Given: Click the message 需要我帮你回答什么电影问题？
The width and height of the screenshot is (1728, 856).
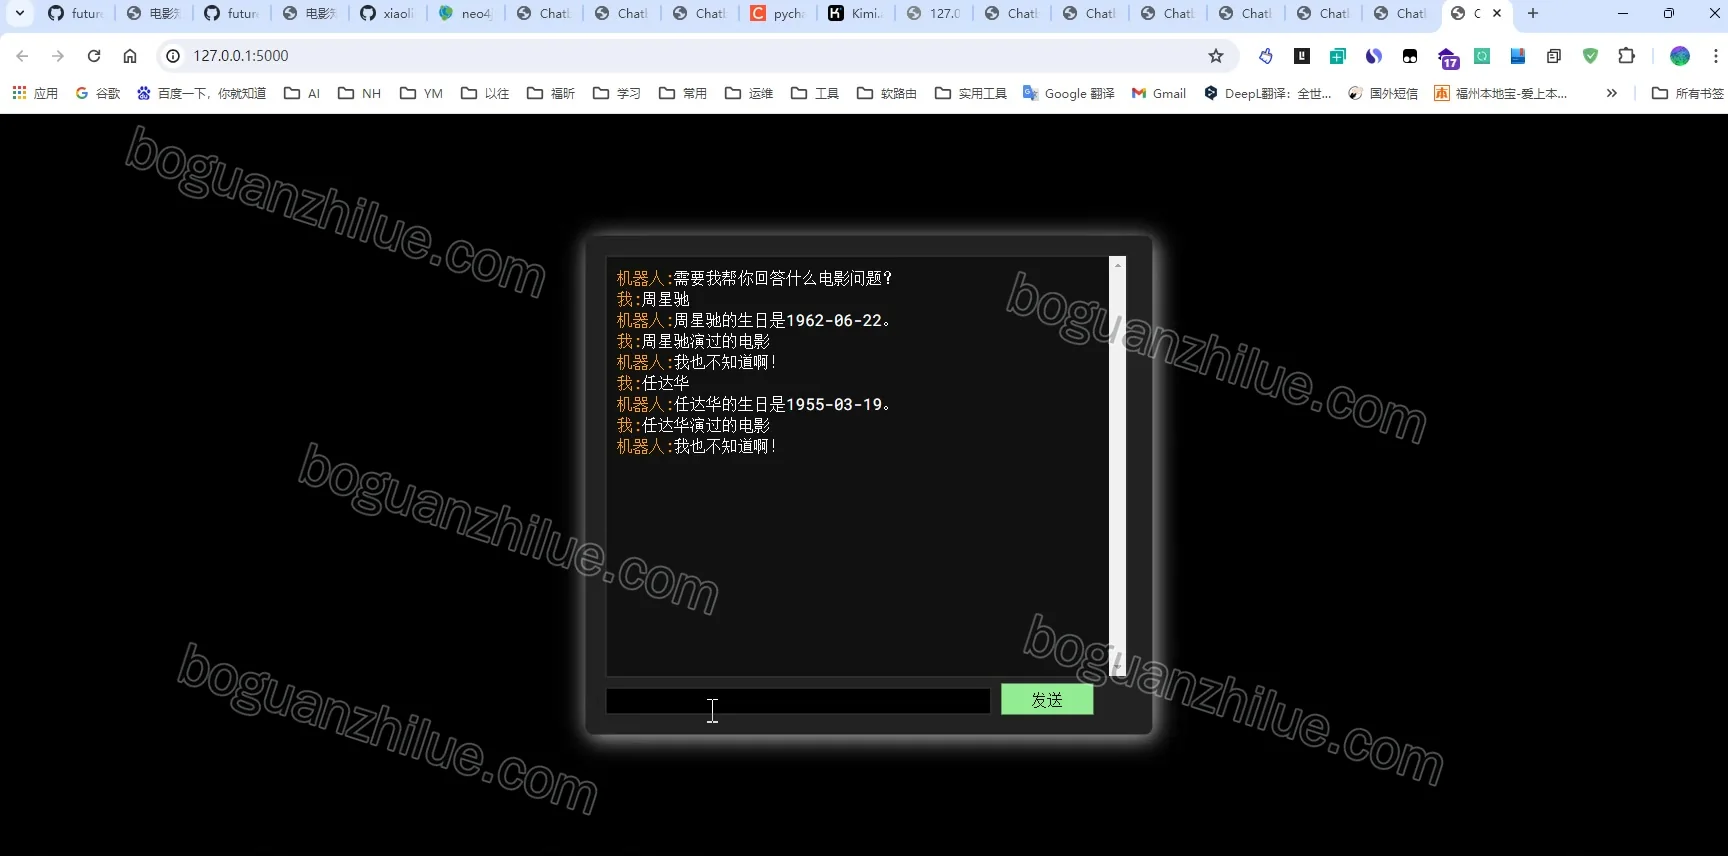Looking at the screenshot, I should coord(784,279).
